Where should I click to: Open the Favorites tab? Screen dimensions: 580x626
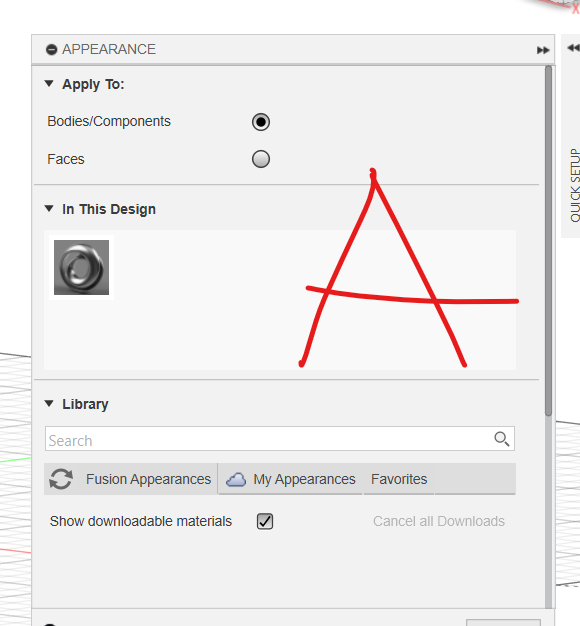(399, 479)
